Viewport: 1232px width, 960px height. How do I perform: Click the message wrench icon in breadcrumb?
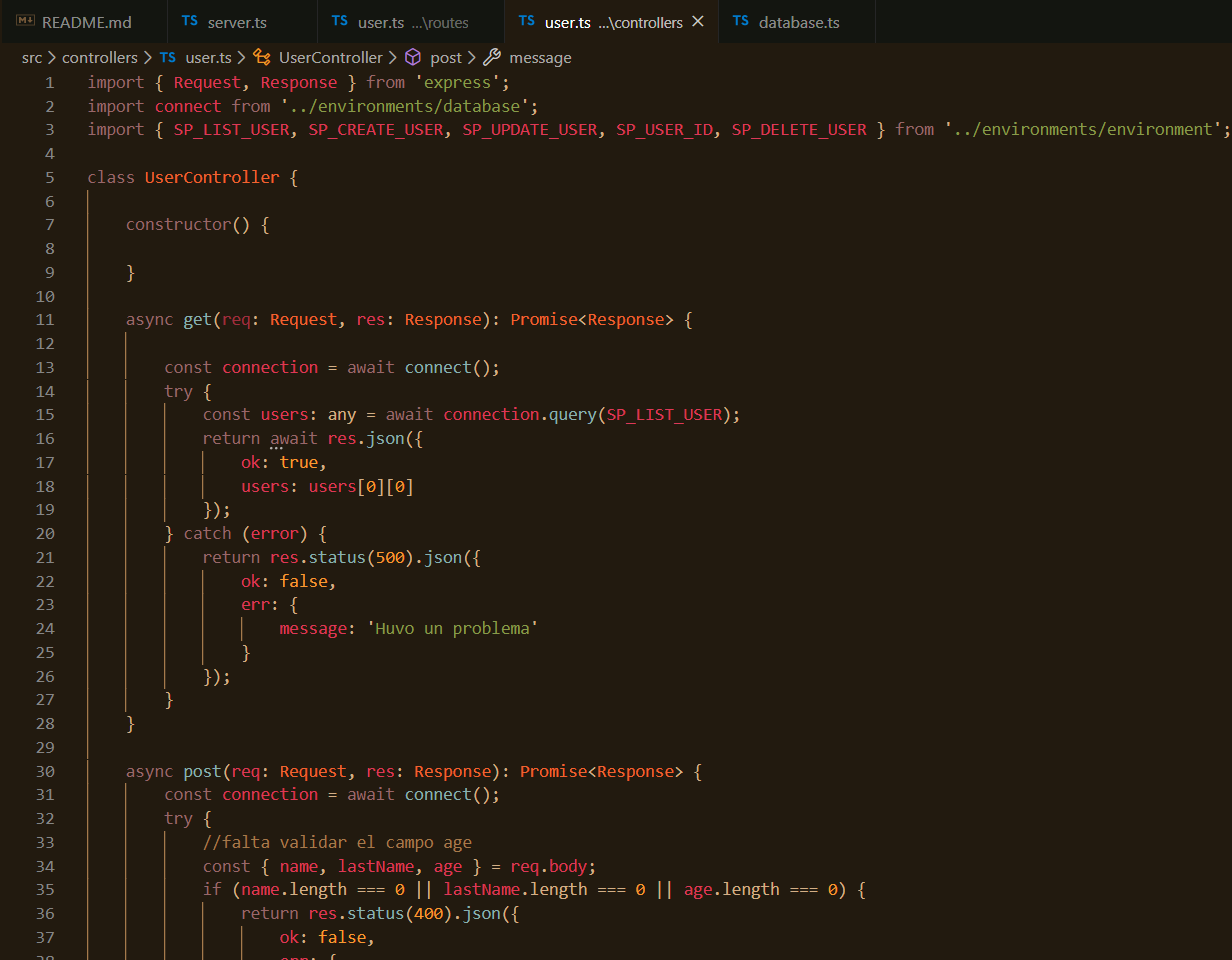click(x=492, y=58)
